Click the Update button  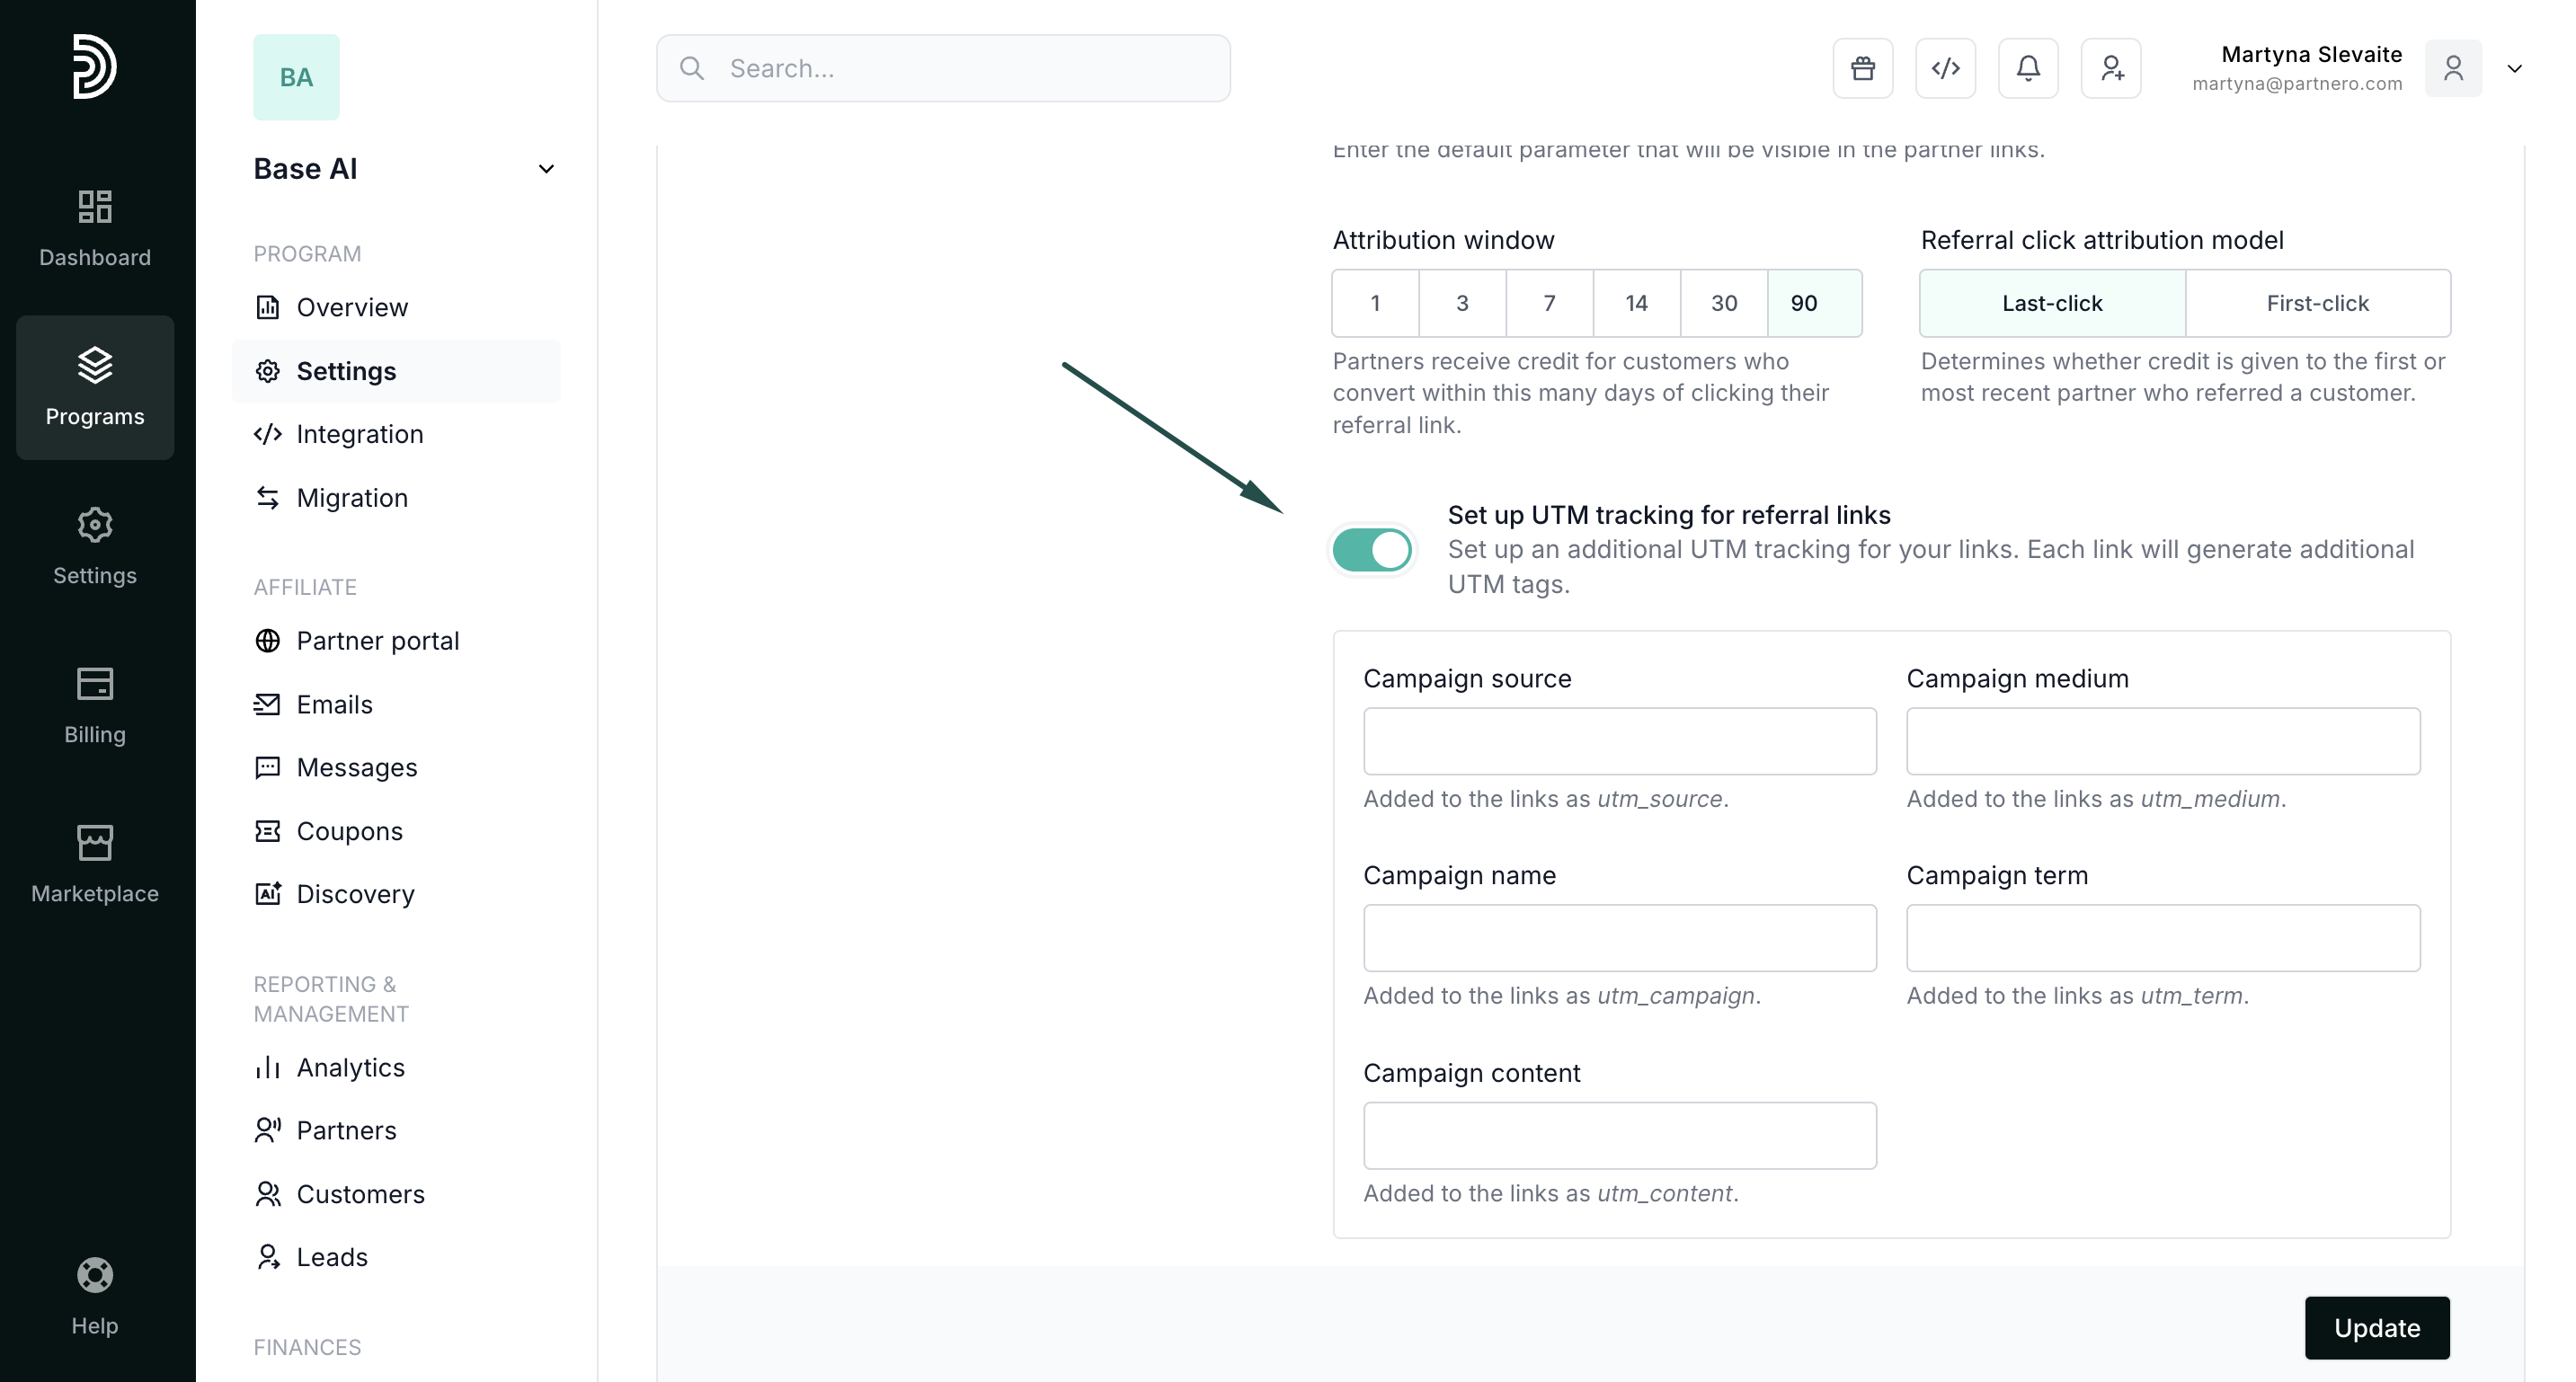(x=2376, y=1328)
